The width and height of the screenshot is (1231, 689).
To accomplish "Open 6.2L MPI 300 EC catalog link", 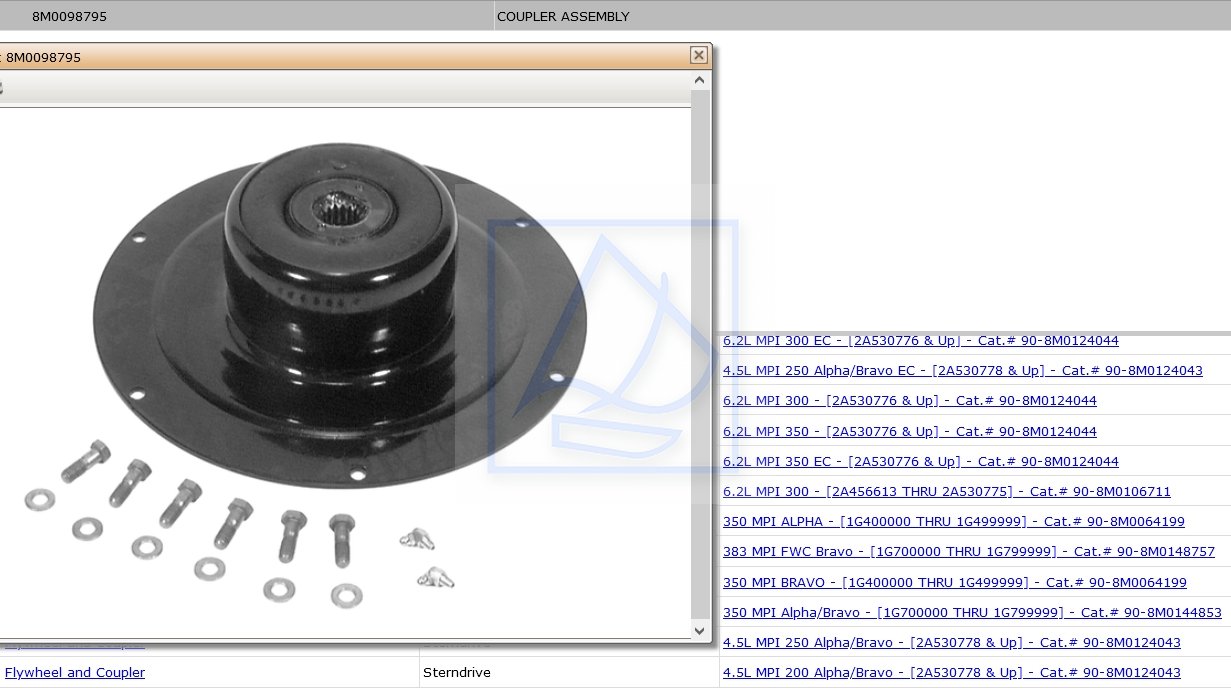I will coord(921,341).
